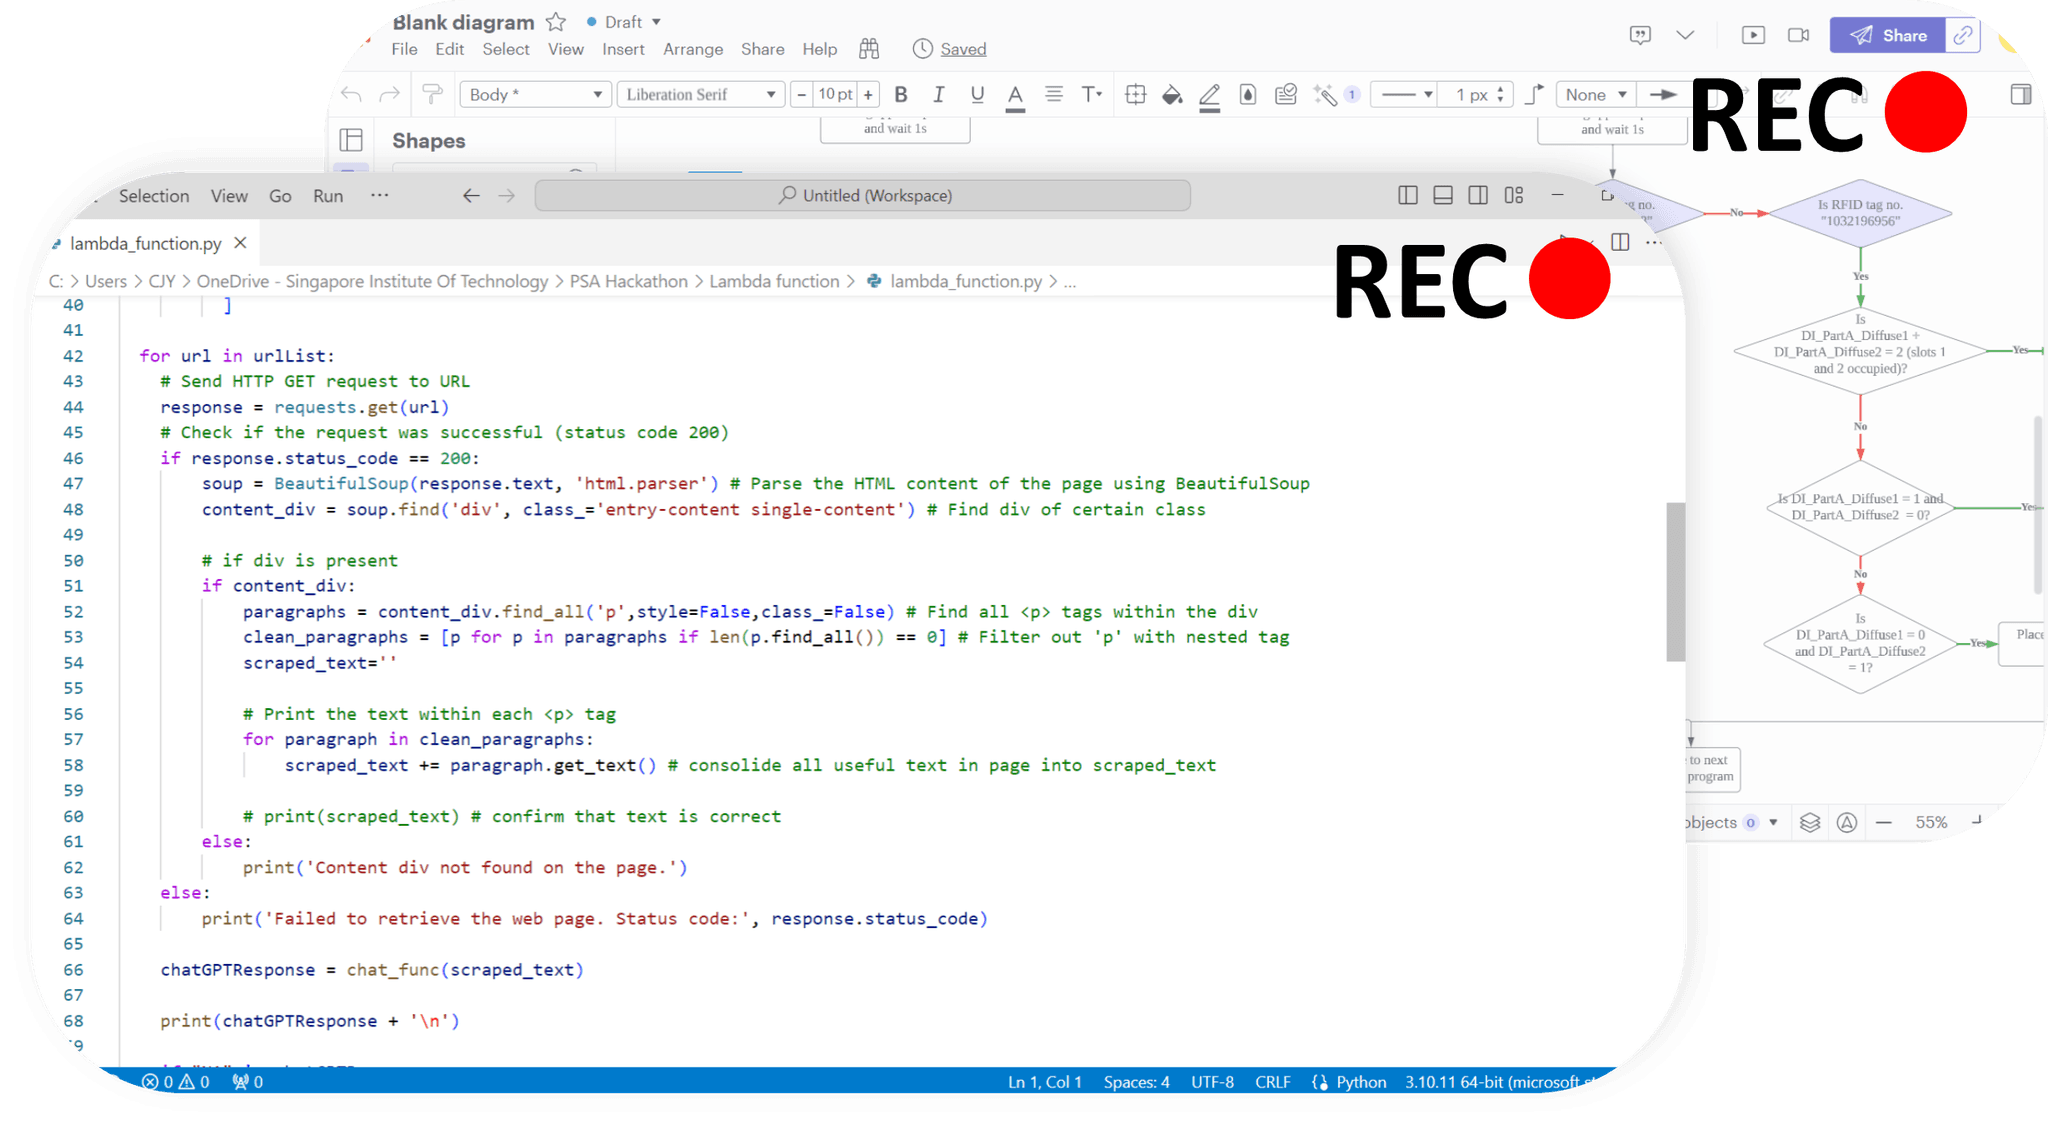Click the fill color bucket icon
This screenshot has width=2048, height=1124.
click(1172, 95)
